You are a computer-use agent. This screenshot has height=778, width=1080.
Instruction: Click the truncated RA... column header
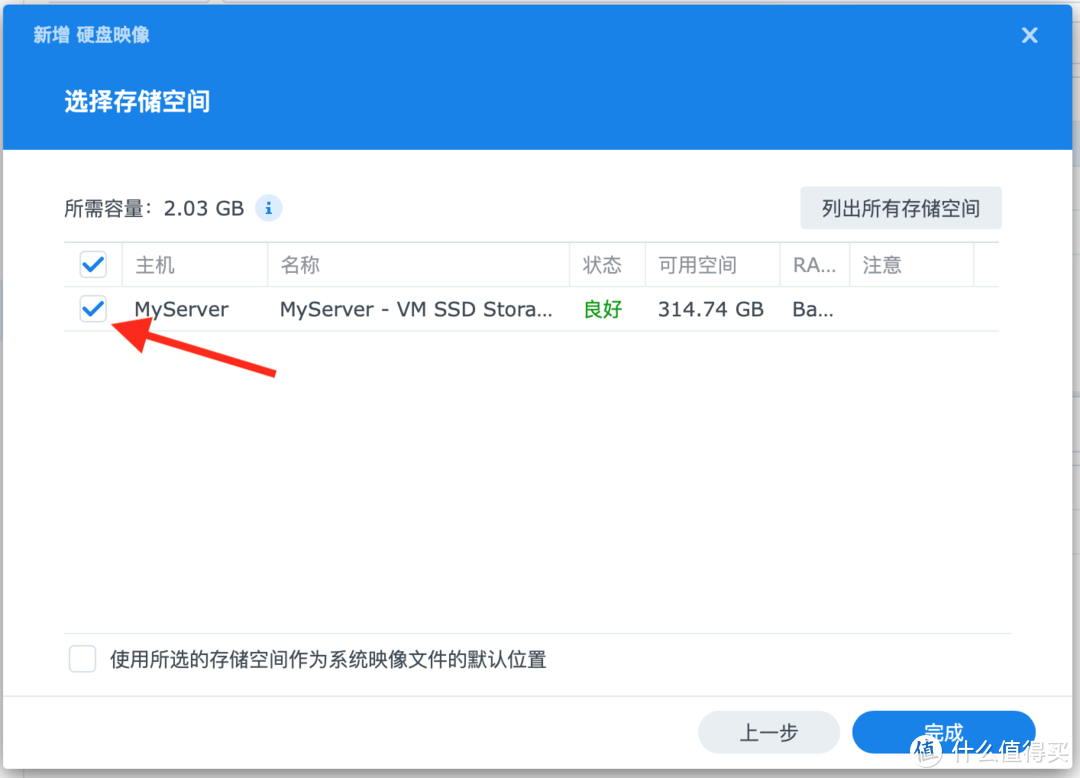click(x=813, y=264)
